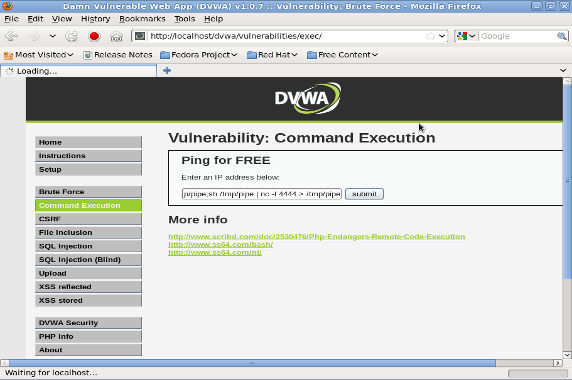Open the Brute Force sidebar item

pos(88,192)
